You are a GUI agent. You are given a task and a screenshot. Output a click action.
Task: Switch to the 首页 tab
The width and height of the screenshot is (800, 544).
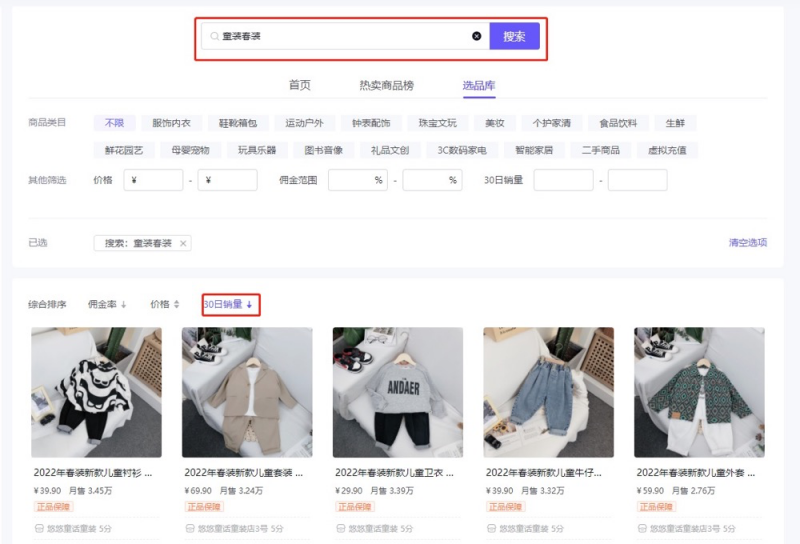click(x=300, y=85)
